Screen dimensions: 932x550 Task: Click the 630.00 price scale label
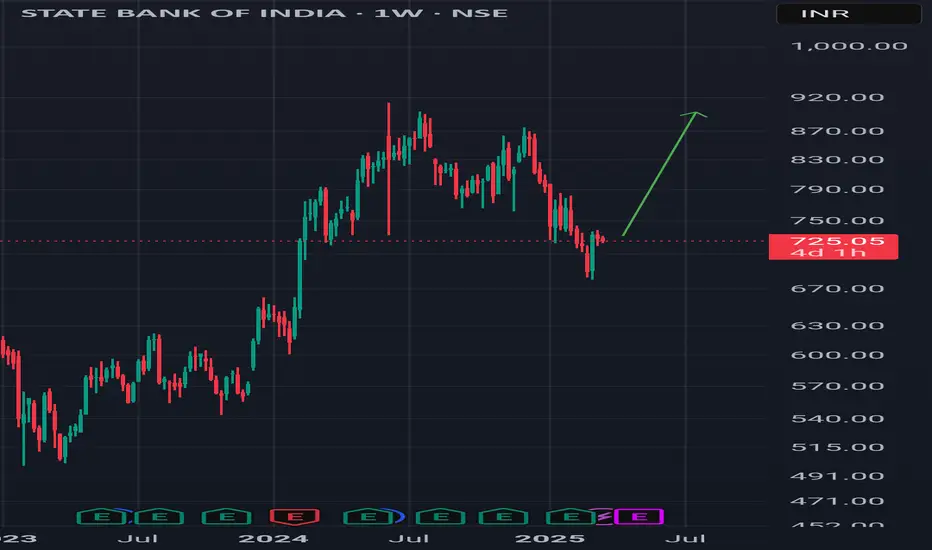837,325
